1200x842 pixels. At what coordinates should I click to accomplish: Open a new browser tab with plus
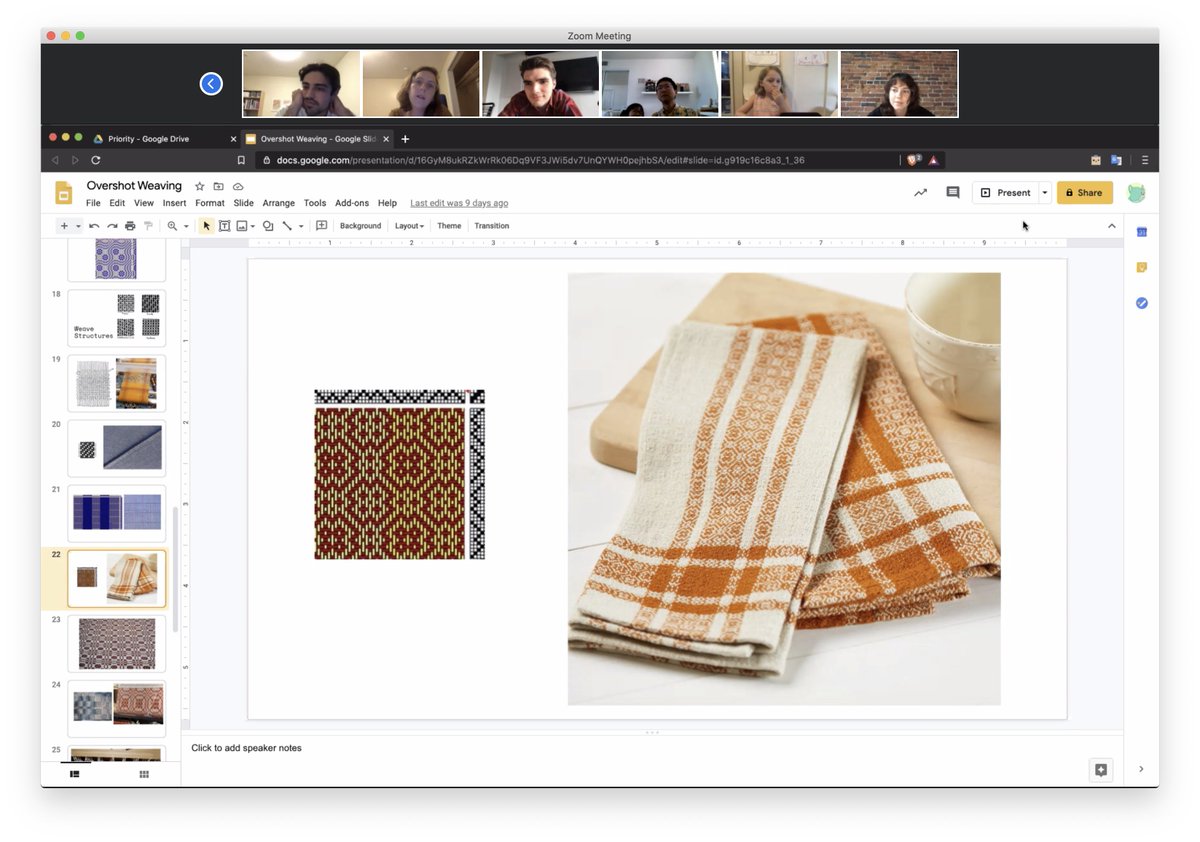coord(405,139)
